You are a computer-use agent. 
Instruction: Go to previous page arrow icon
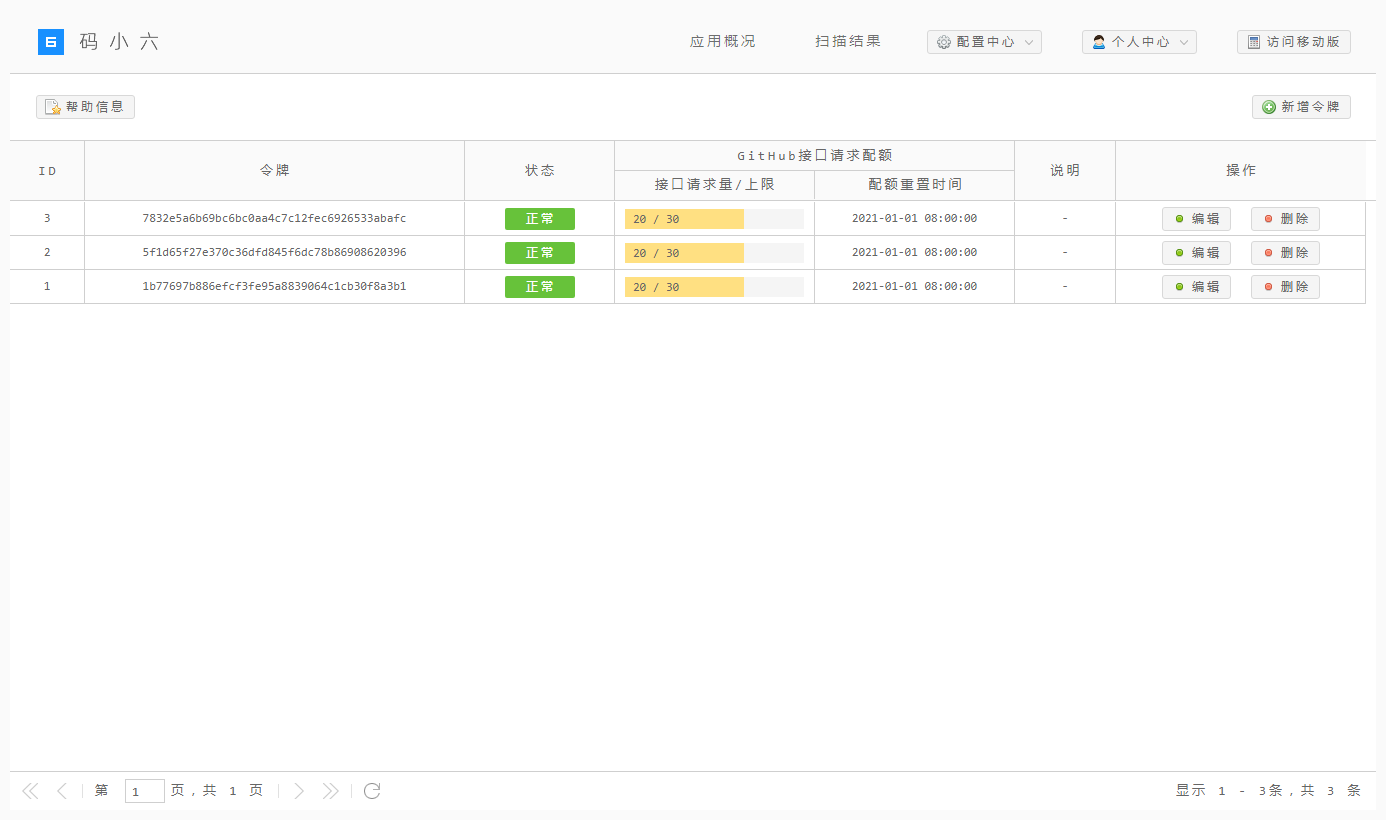pyautogui.click(x=62, y=791)
